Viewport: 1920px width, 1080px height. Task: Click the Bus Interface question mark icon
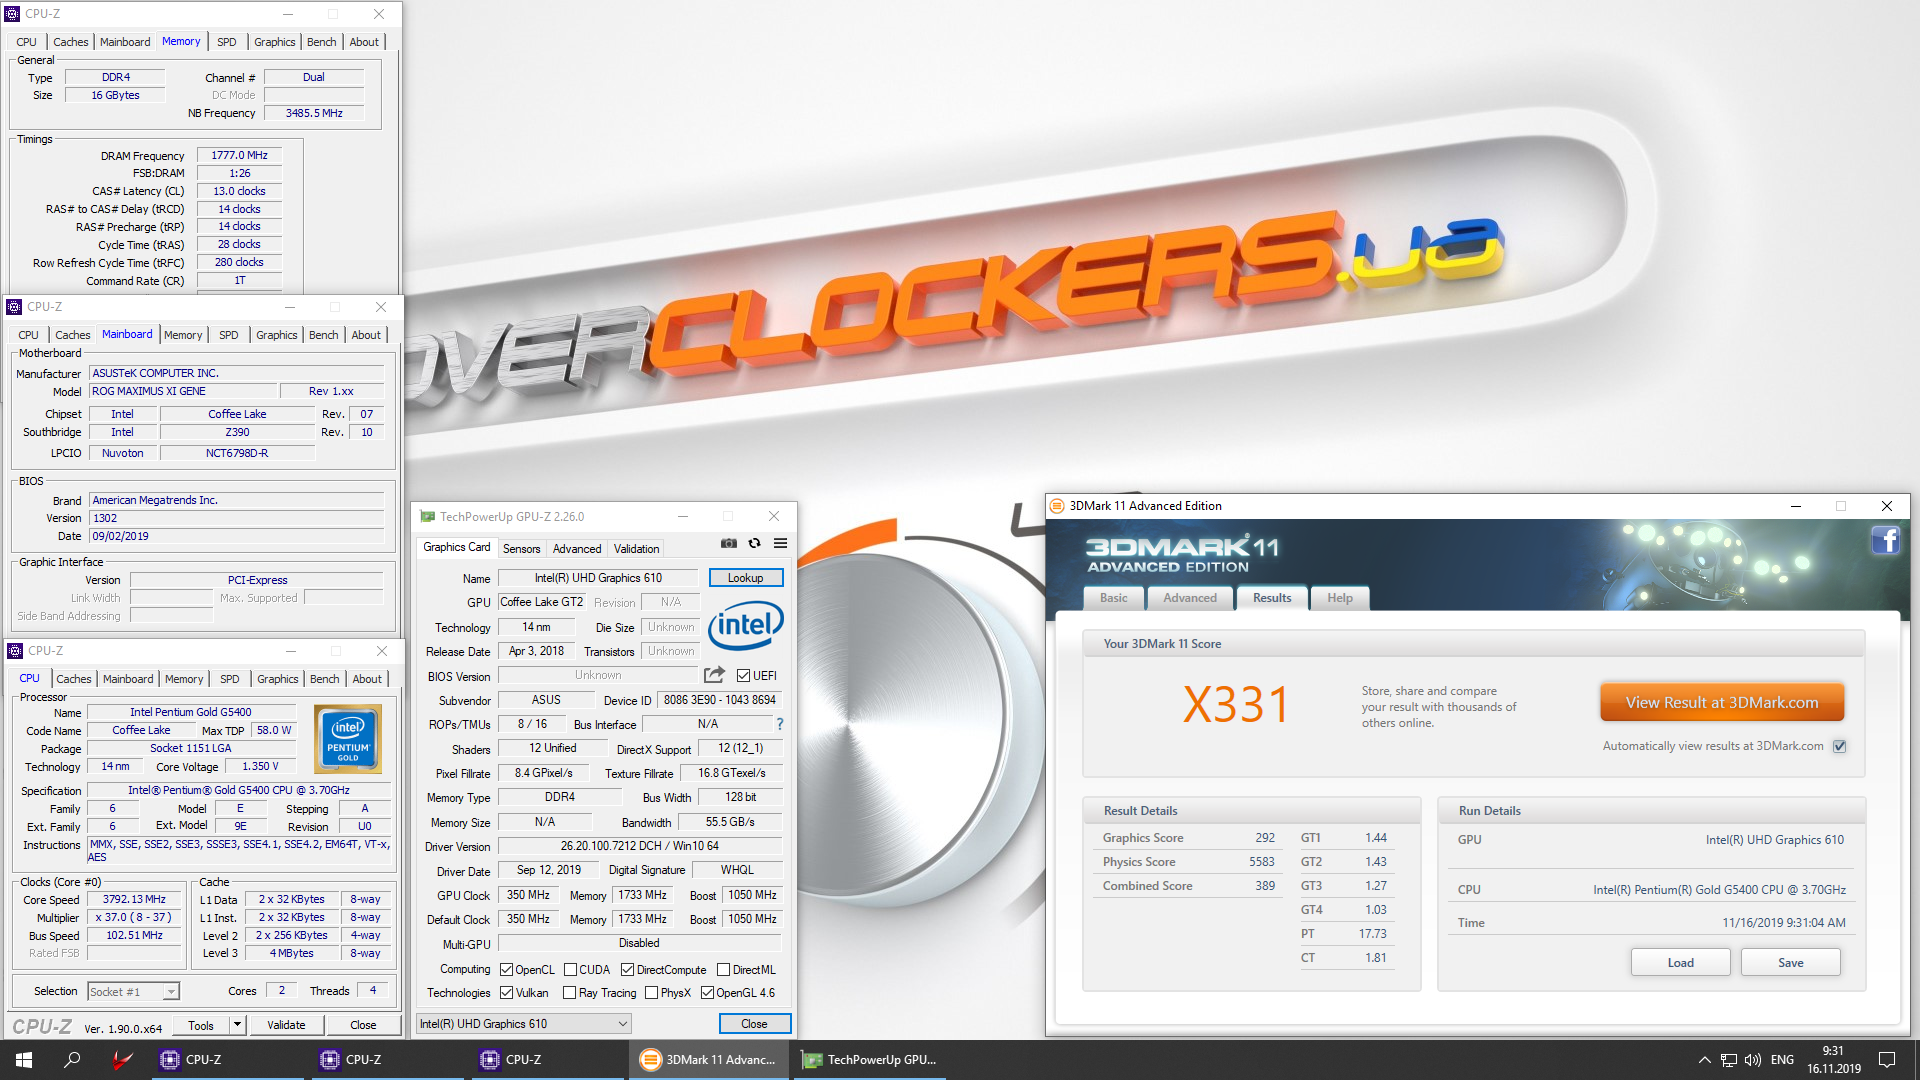click(x=780, y=724)
